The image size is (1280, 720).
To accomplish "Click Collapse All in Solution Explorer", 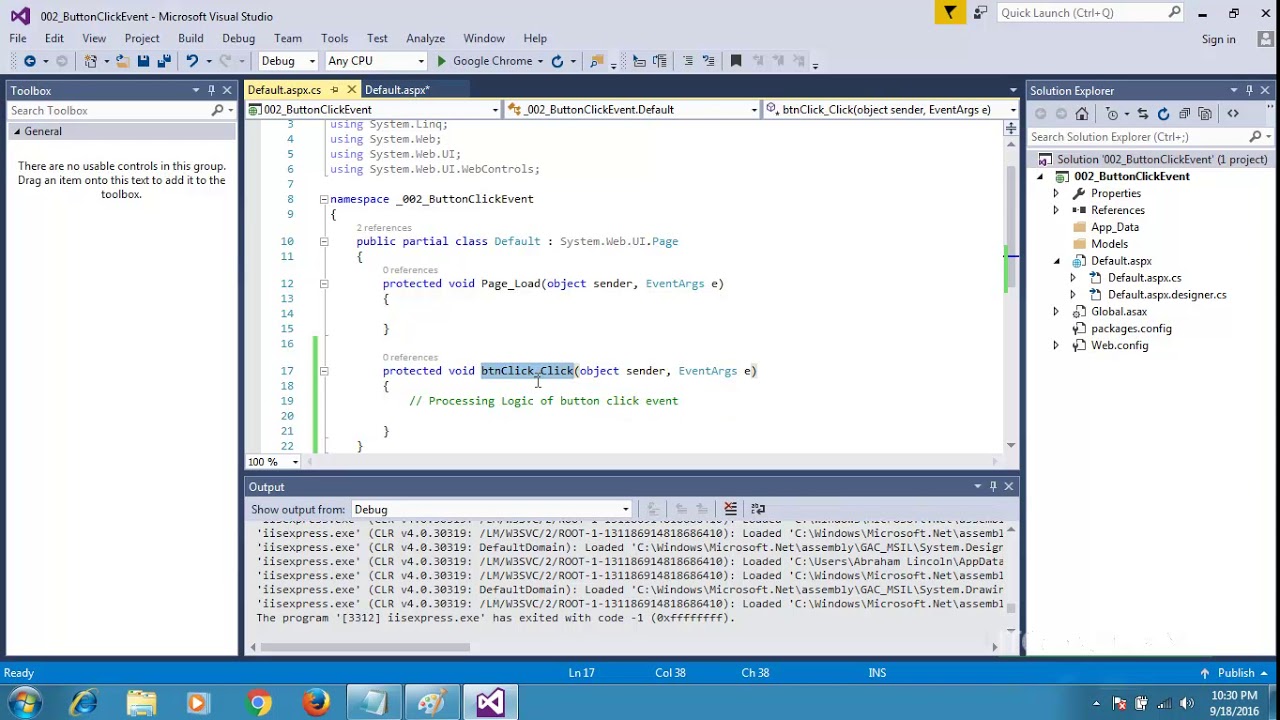I will 1184,114.
